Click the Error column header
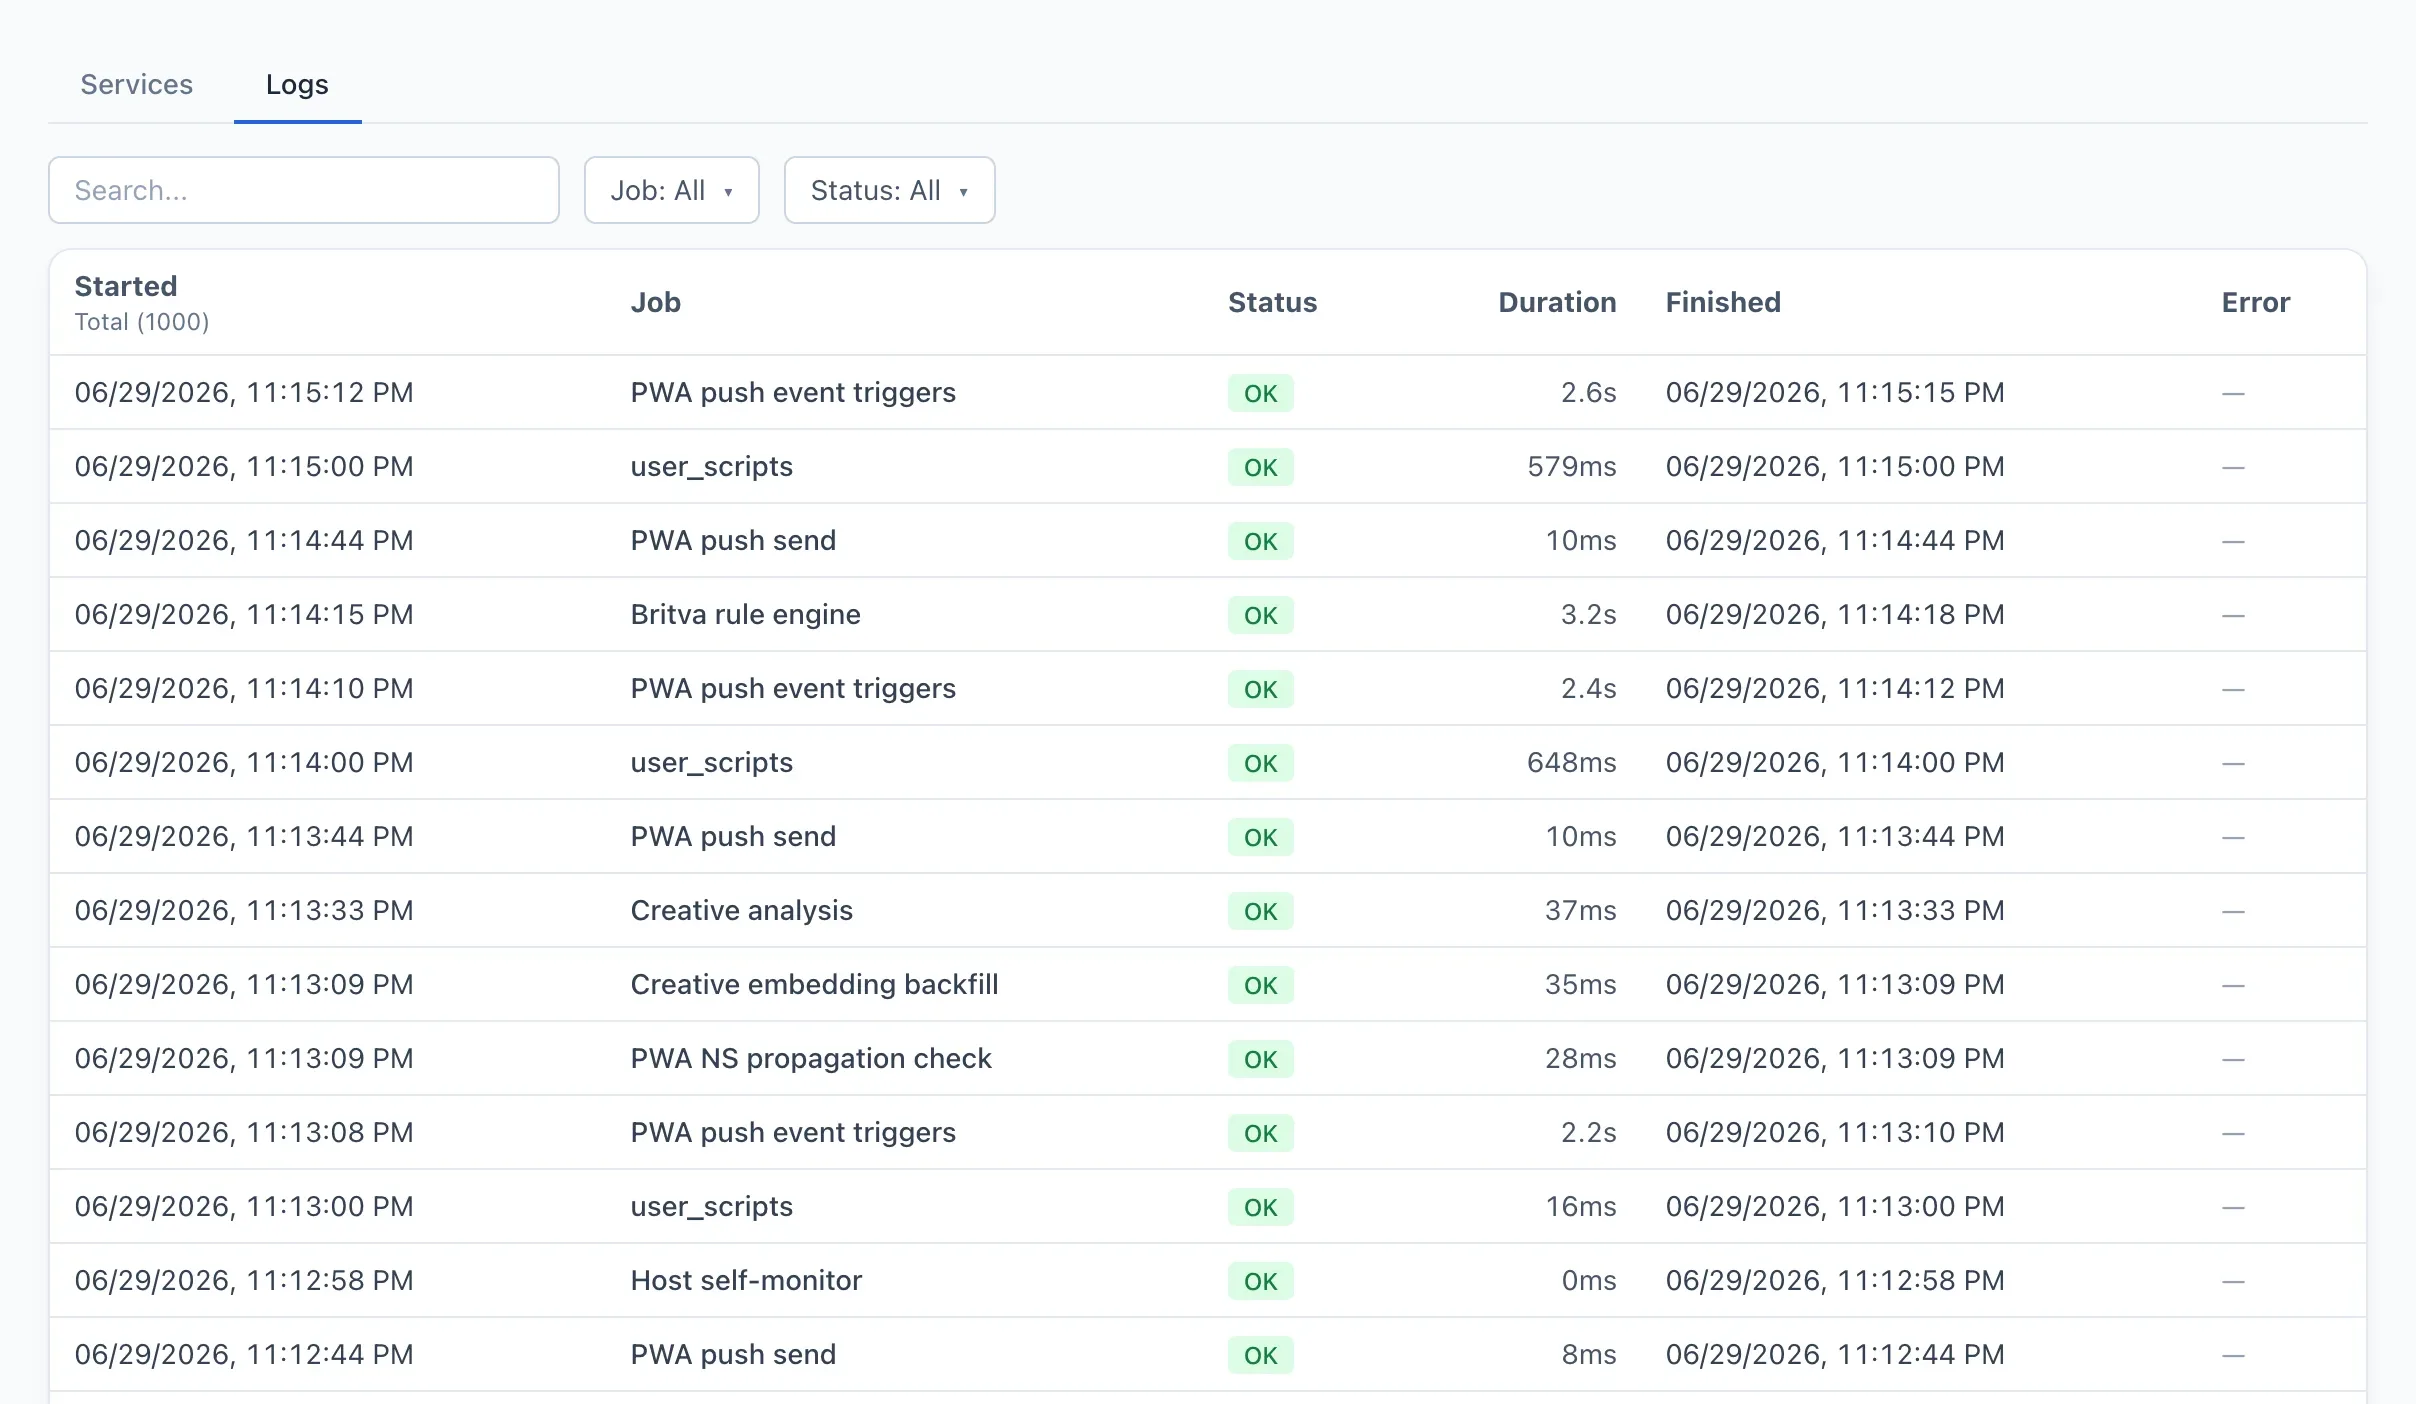The width and height of the screenshot is (2416, 1404). point(2256,302)
